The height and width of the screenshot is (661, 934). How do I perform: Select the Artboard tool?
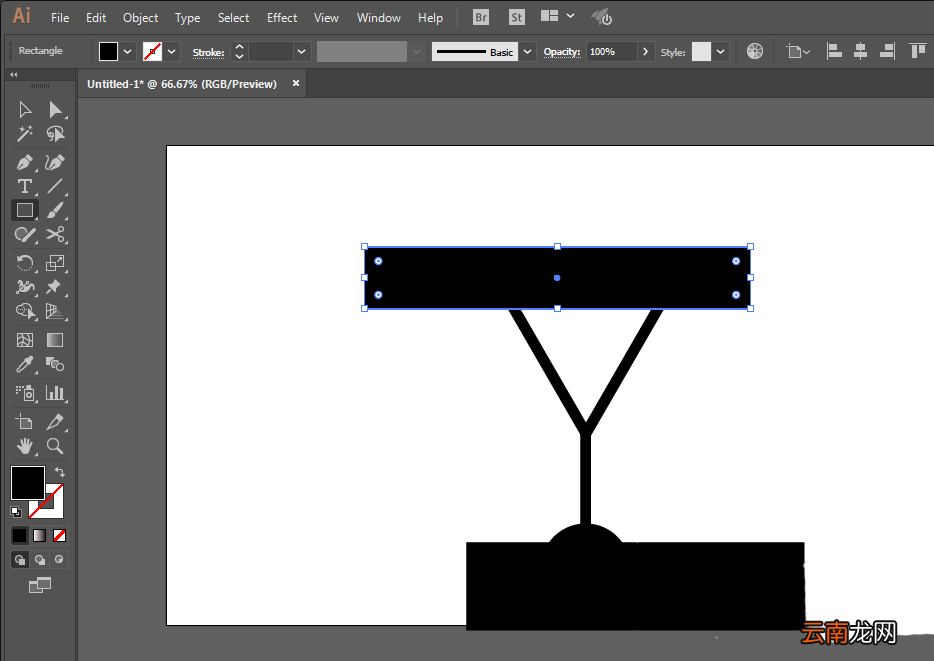25,422
